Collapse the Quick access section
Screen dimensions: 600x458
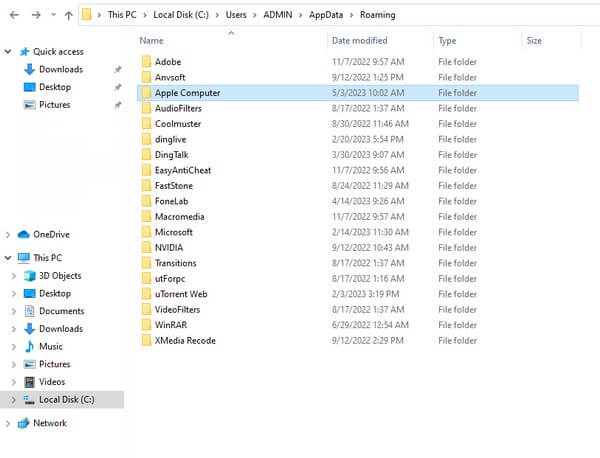click(8, 52)
